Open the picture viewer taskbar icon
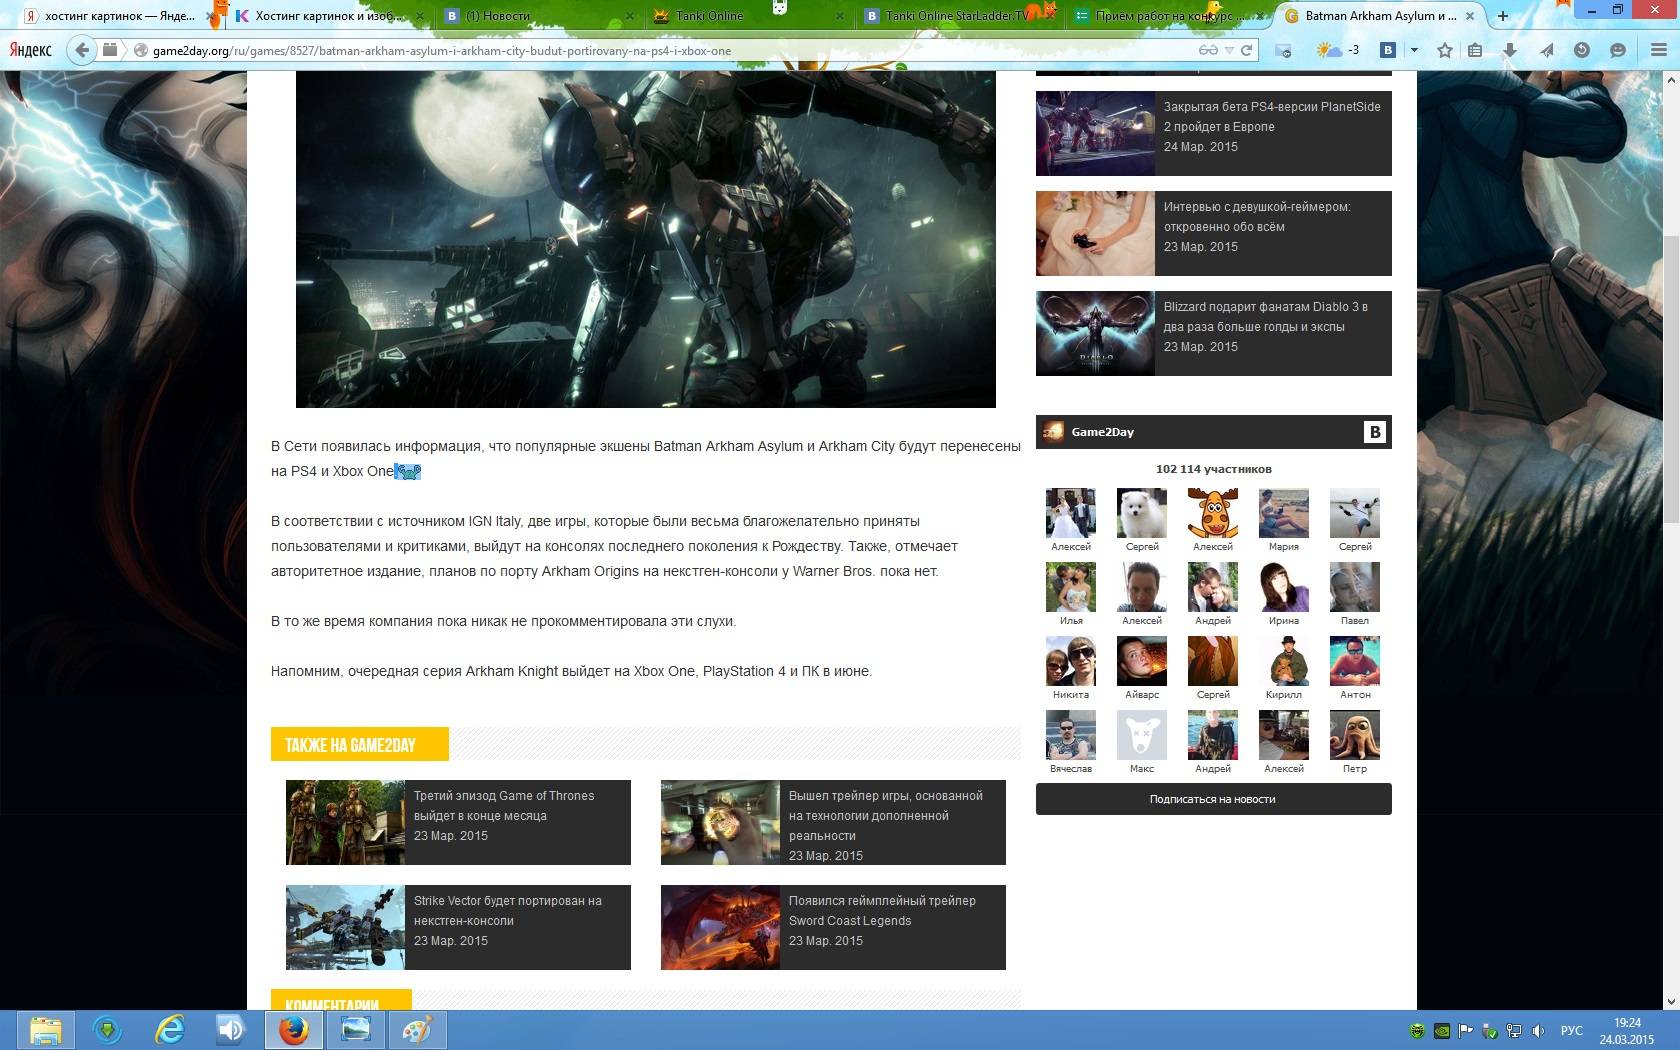 click(x=355, y=1030)
